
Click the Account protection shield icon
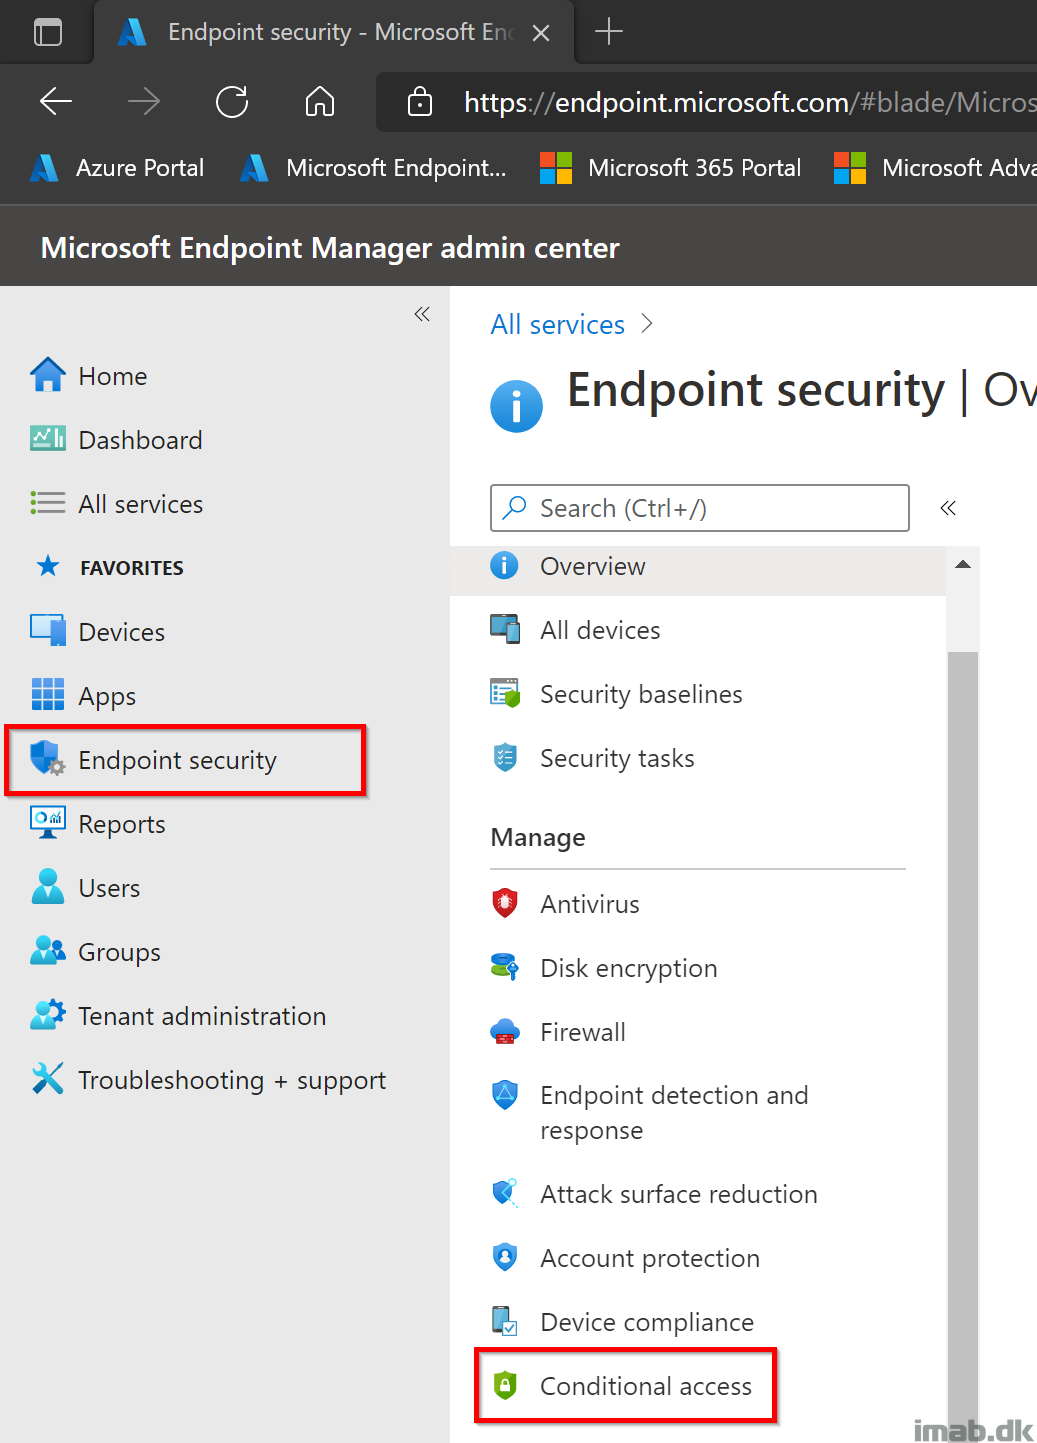[x=505, y=1257]
